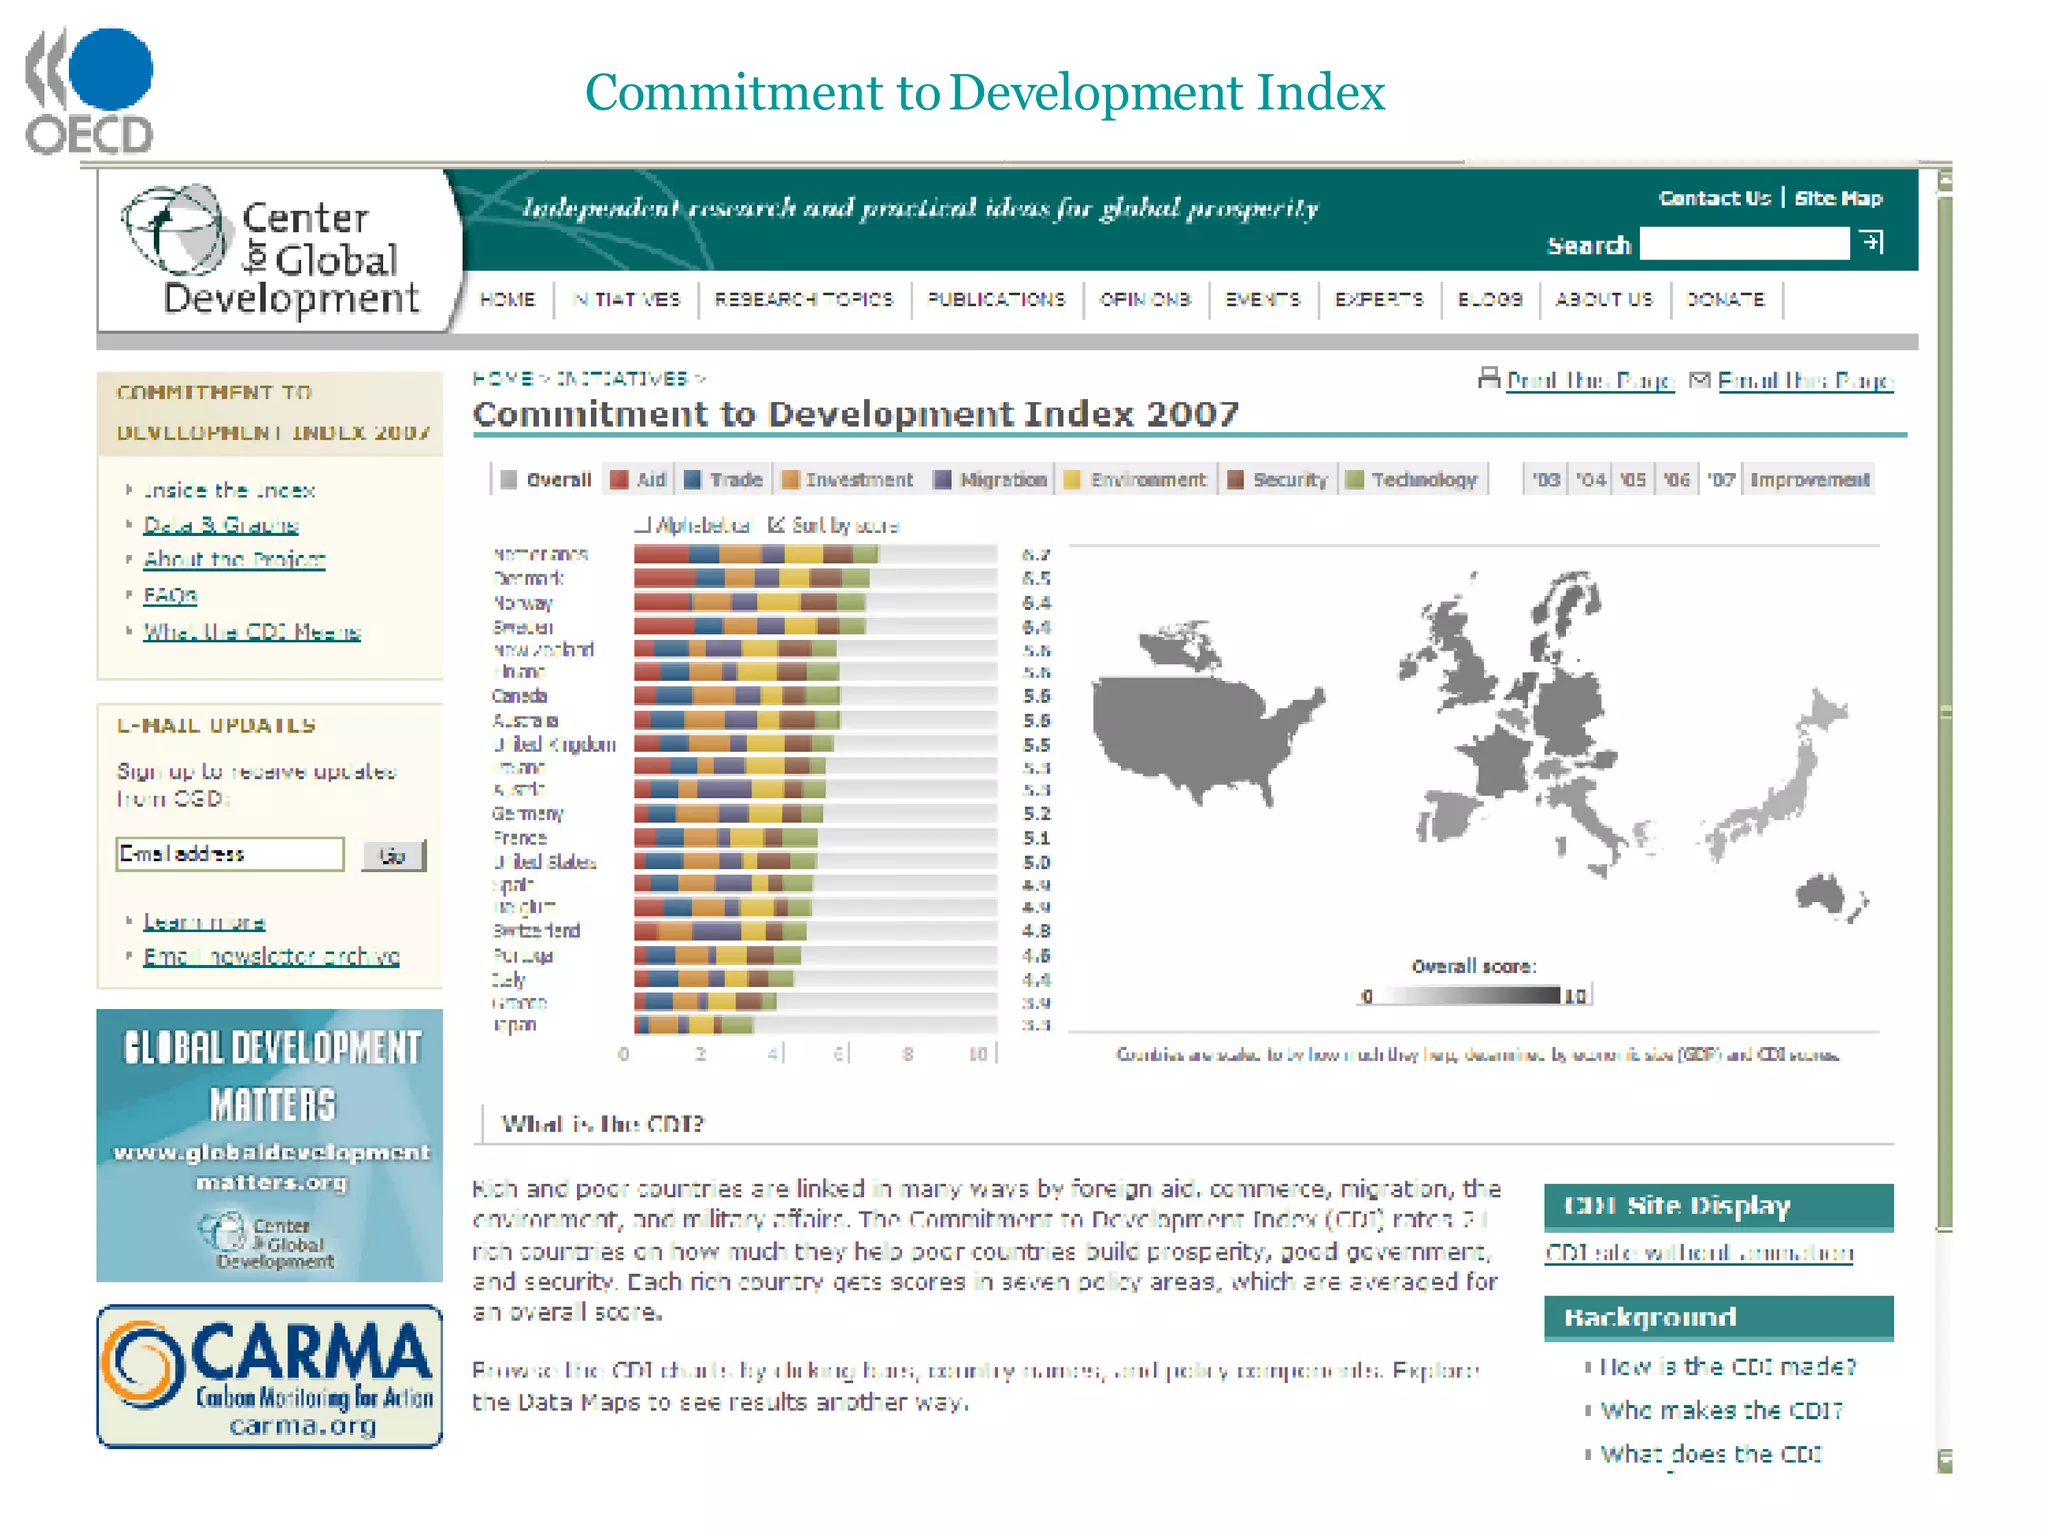Open the RESEARCH TOPICS menu item
The image size is (2048, 1536).
(803, 299)
